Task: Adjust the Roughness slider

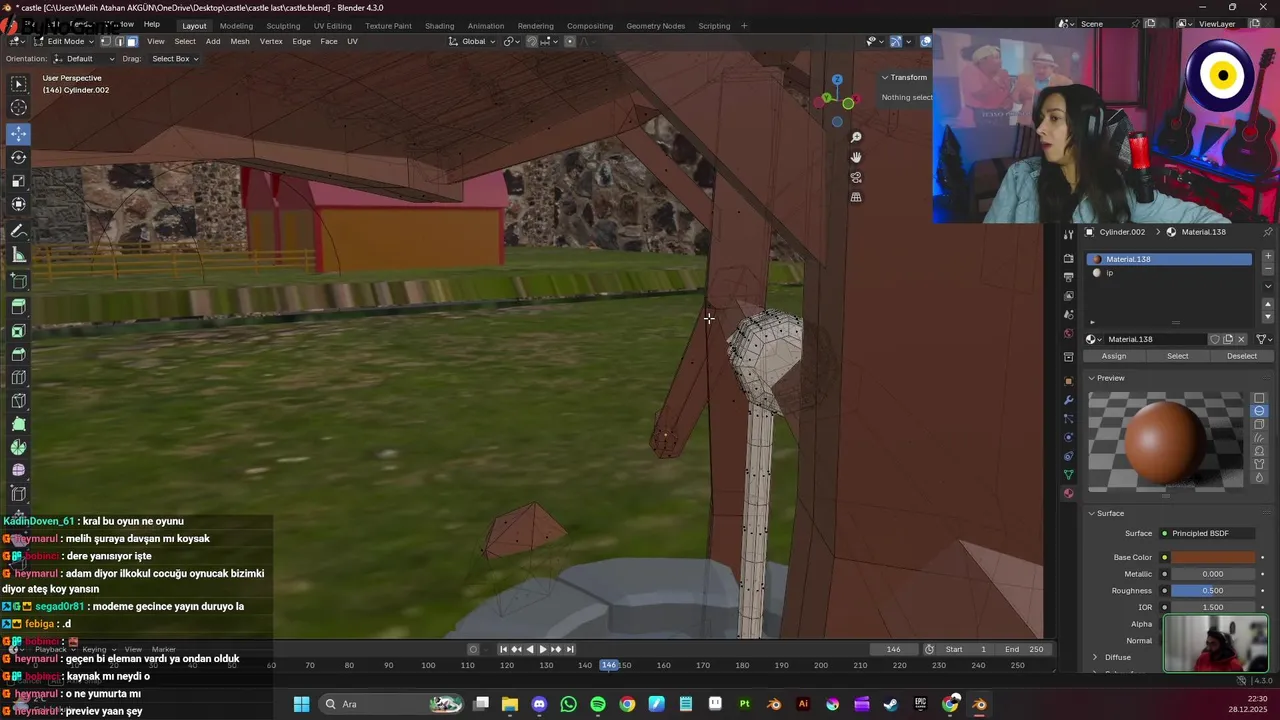Action: click(x=1213, y=591)
